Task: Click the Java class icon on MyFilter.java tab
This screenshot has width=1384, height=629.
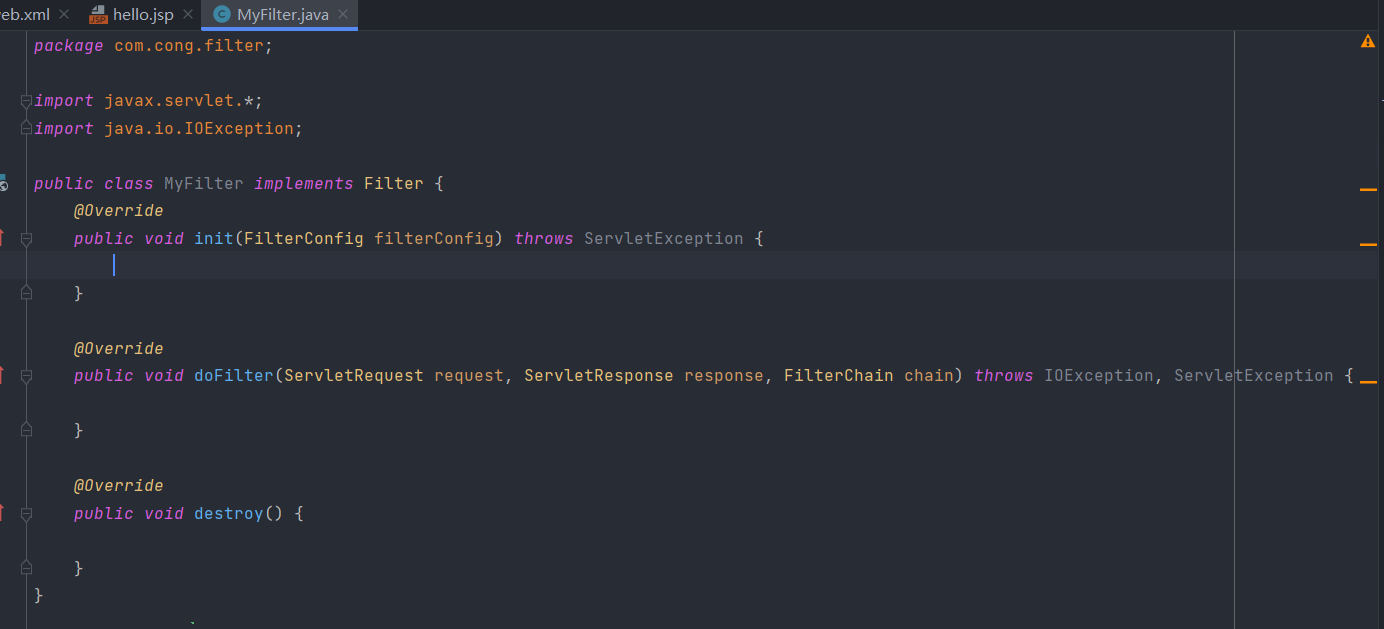Action: pyautogui.click(x=222, y=15)
